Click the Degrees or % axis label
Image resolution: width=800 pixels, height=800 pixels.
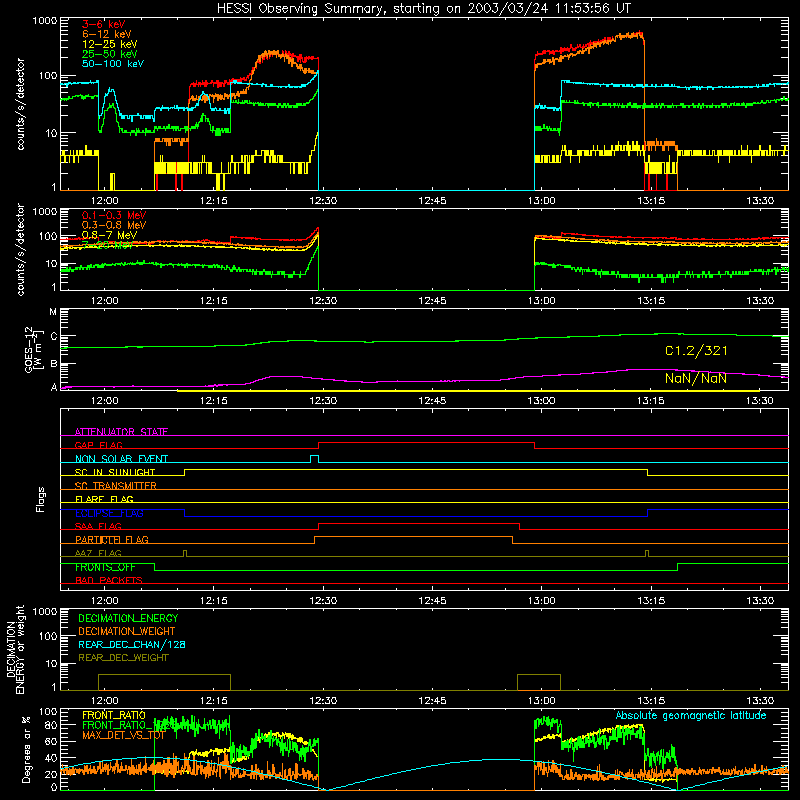[26, 750]
